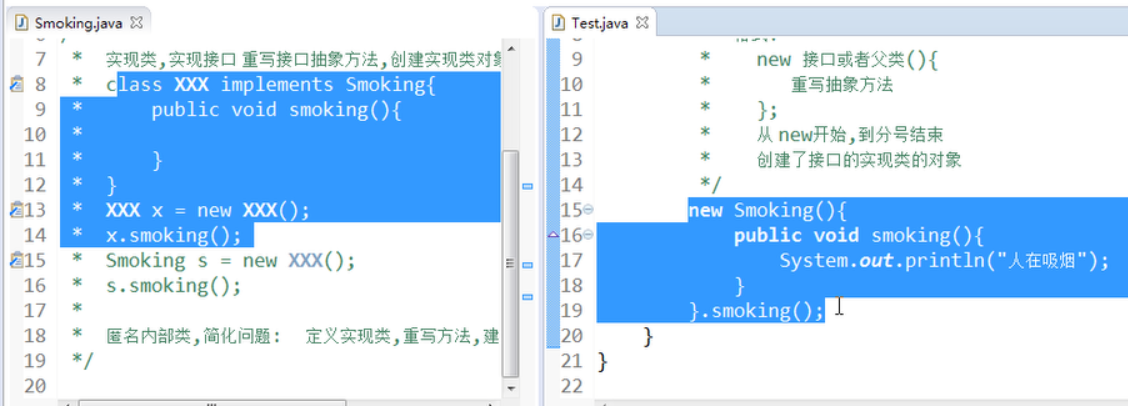Click "public void smoking(){" in Test.java

[x=858, y=235]
